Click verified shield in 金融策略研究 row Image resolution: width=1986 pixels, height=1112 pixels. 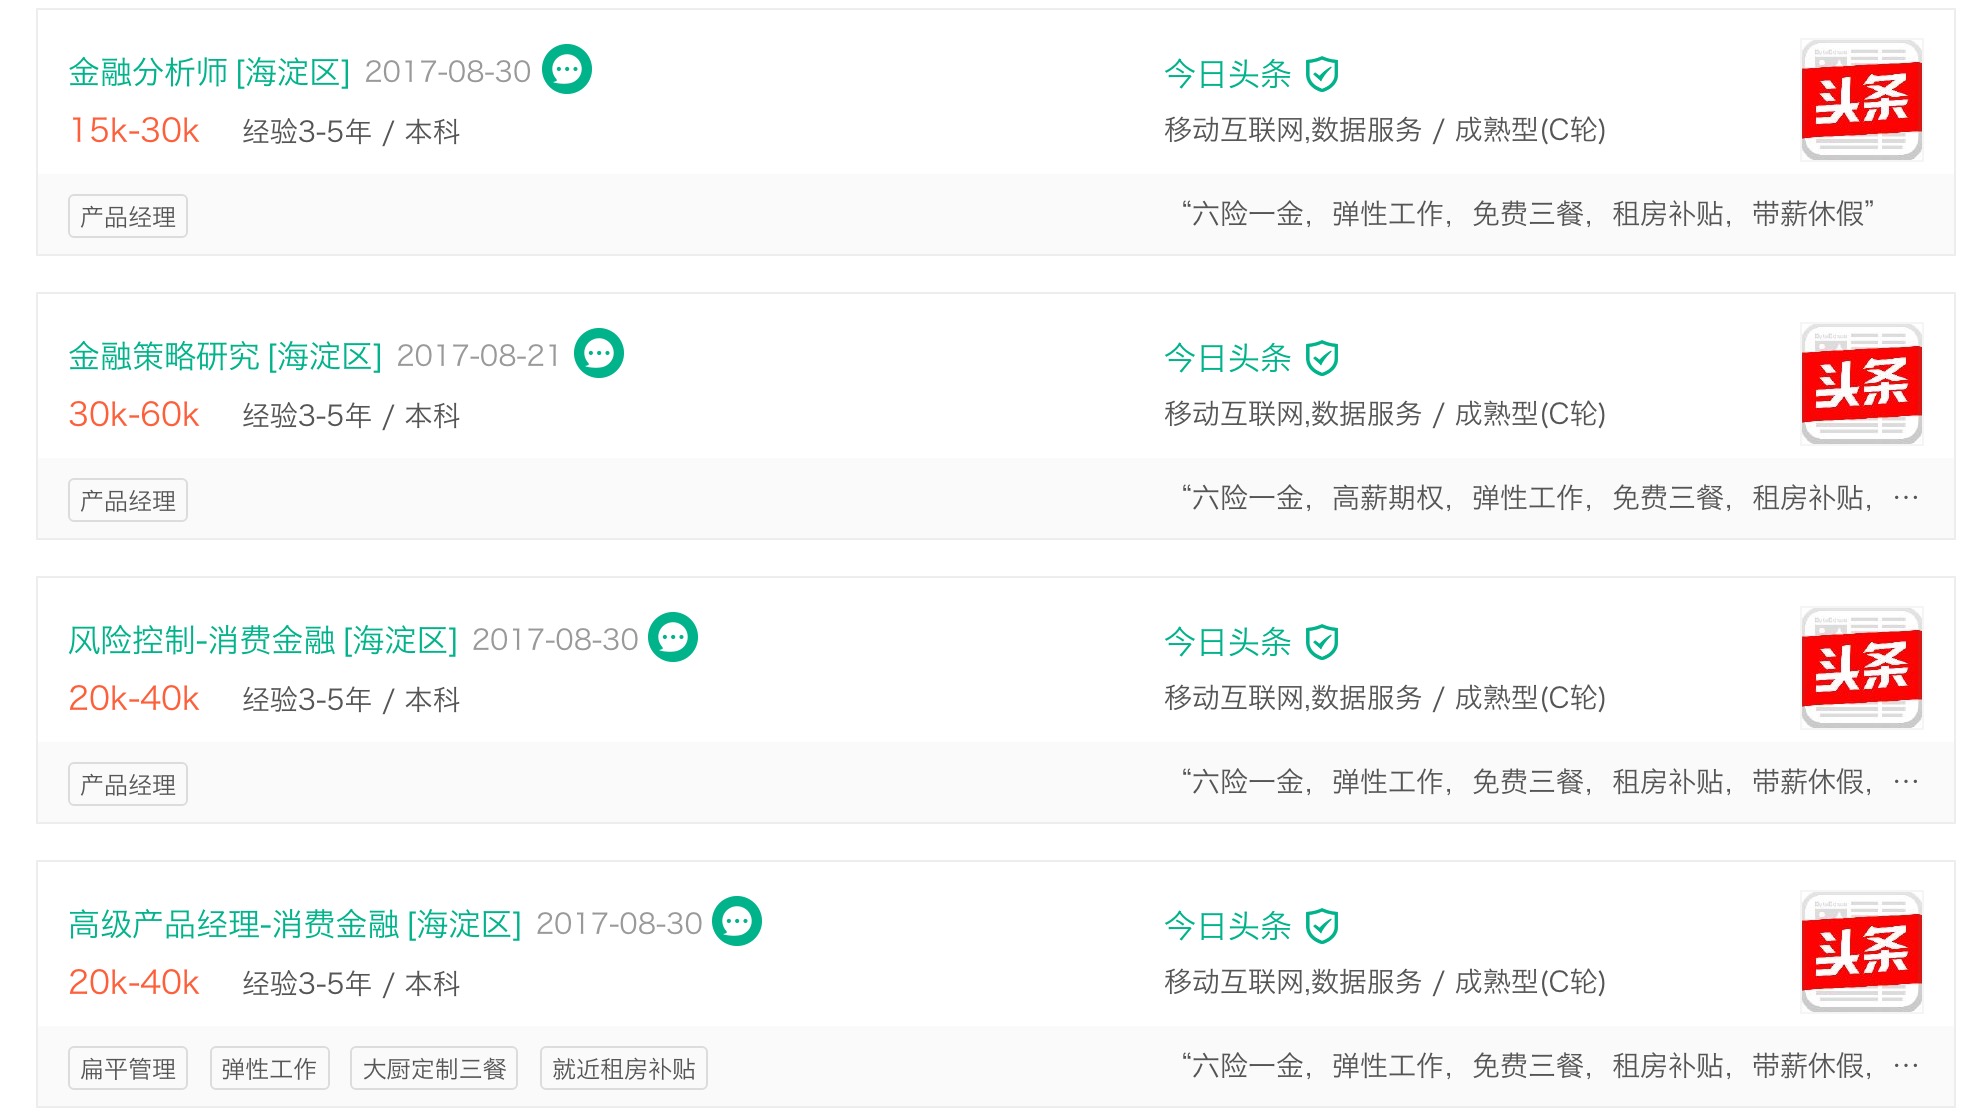pos(1322,358)
